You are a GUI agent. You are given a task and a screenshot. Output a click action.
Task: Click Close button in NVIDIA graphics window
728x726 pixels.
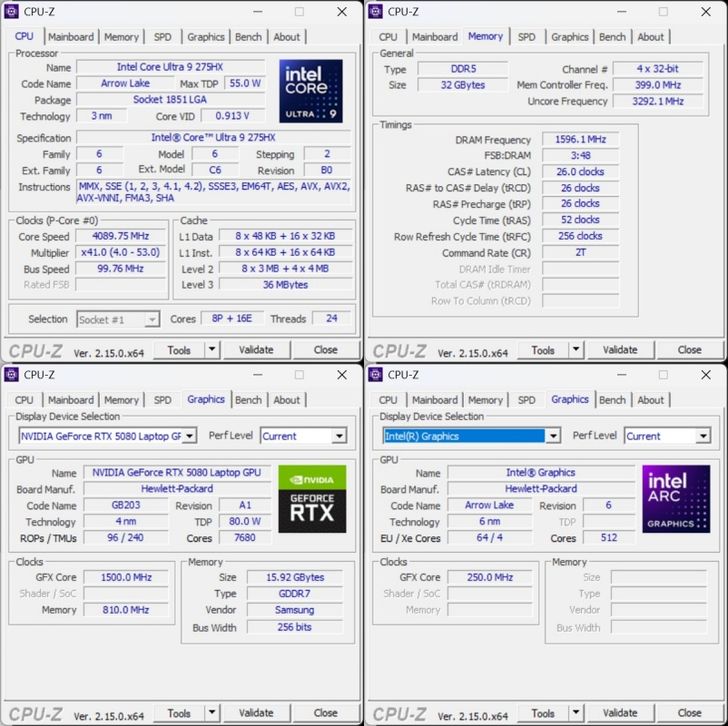pyautogui.click(x=325, y=713)
